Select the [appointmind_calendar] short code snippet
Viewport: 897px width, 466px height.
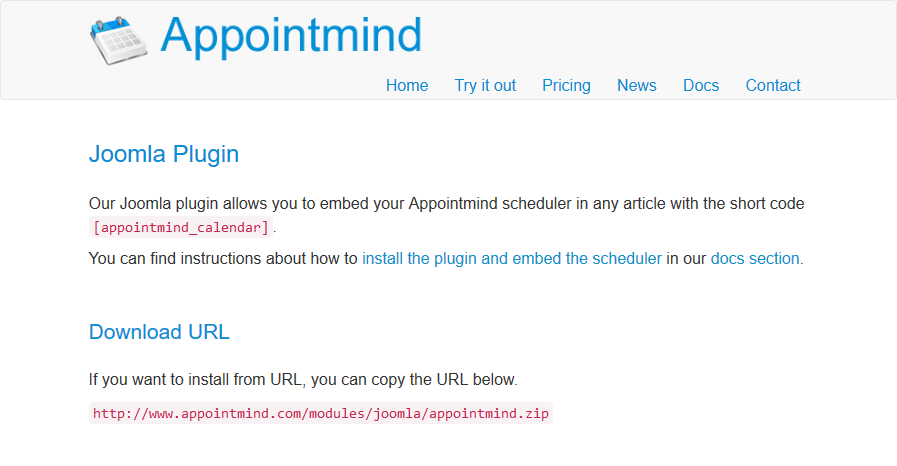181,228
